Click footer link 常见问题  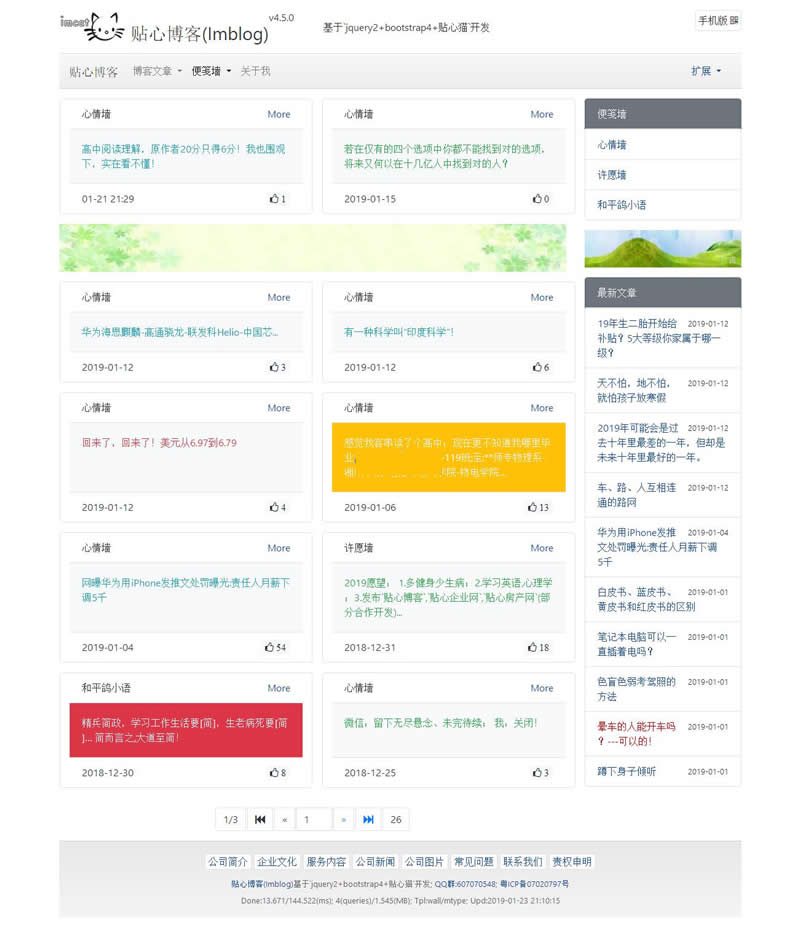(x=474, y=862)
